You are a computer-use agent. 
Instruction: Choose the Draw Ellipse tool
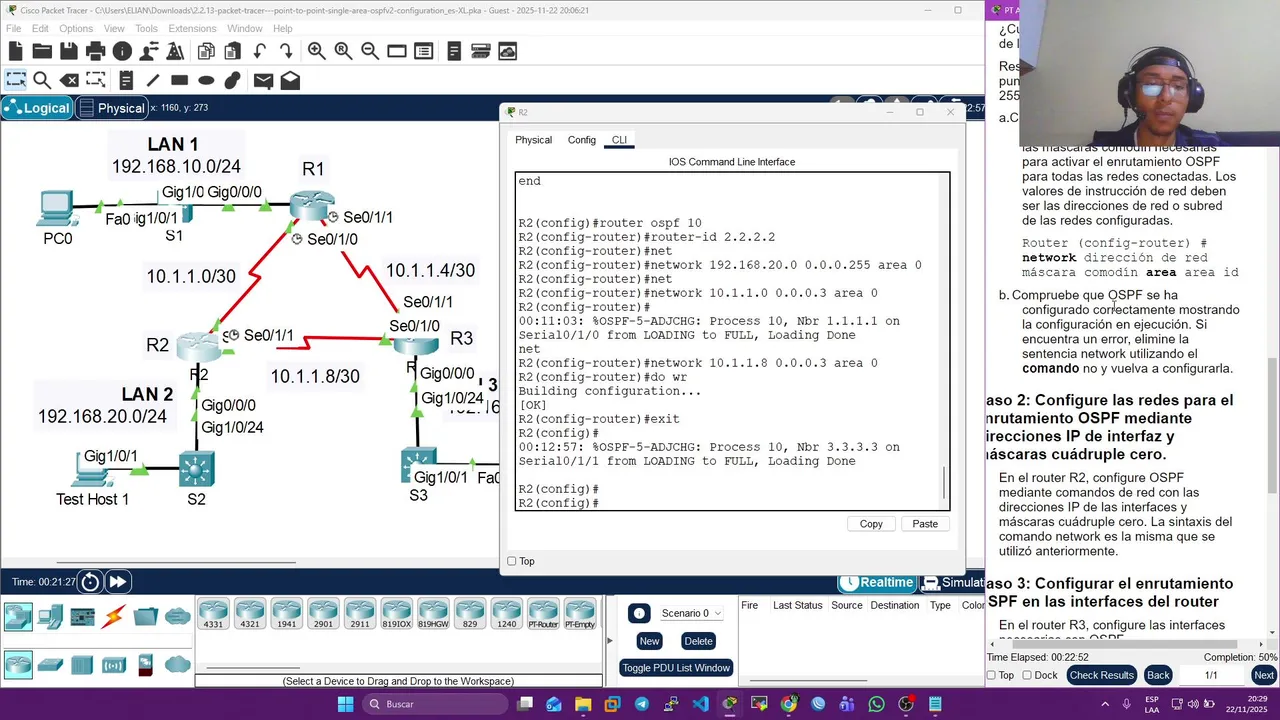tap(206, 80)
